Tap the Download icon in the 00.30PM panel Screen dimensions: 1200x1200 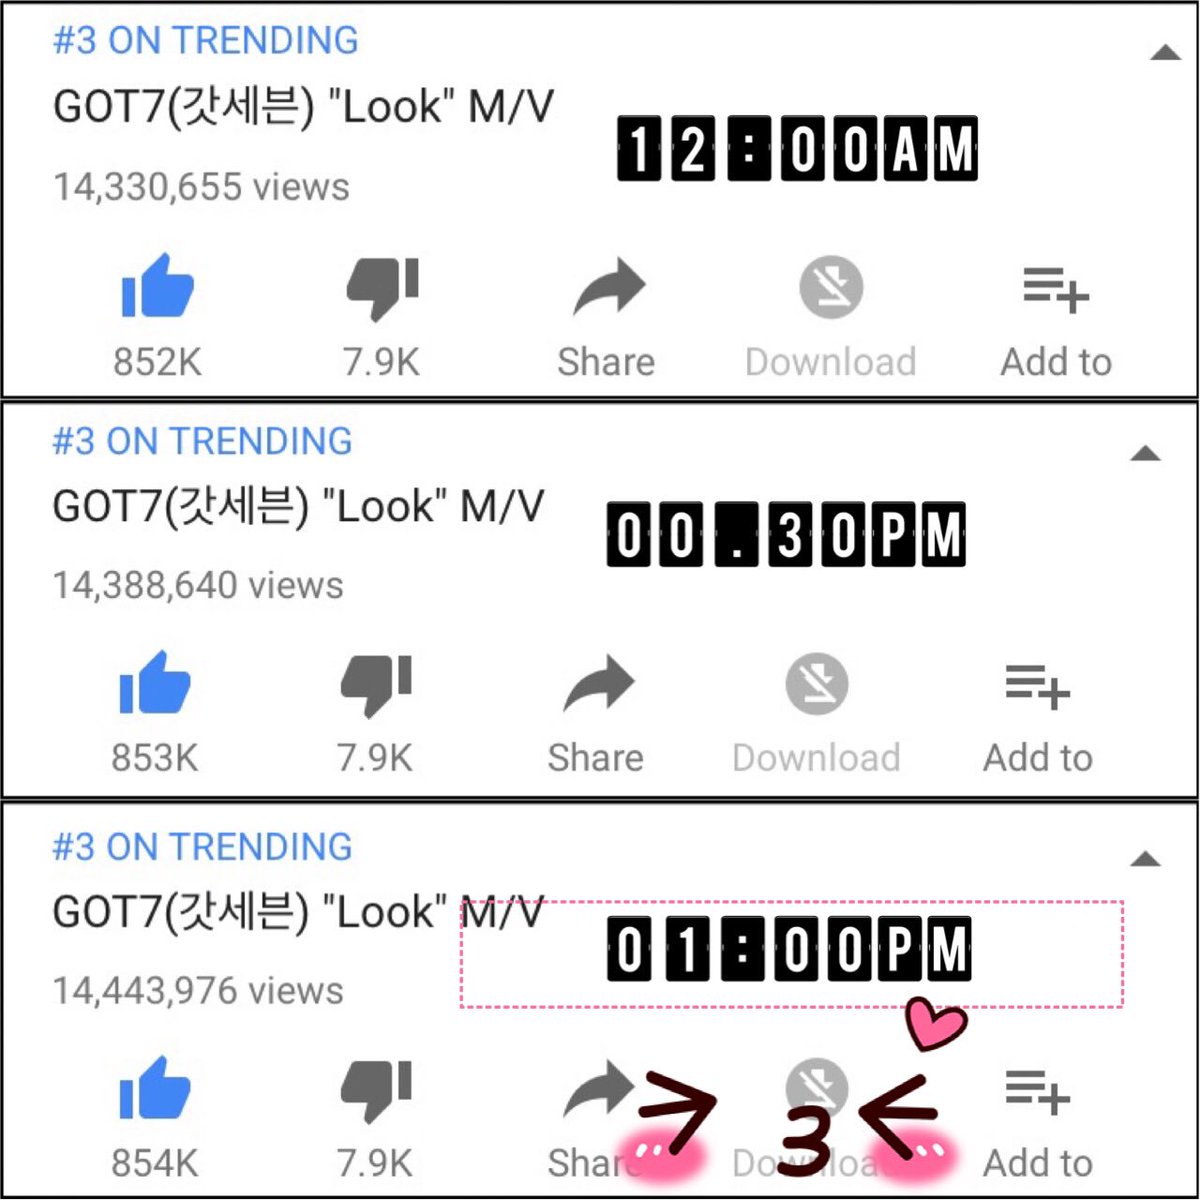817,684
